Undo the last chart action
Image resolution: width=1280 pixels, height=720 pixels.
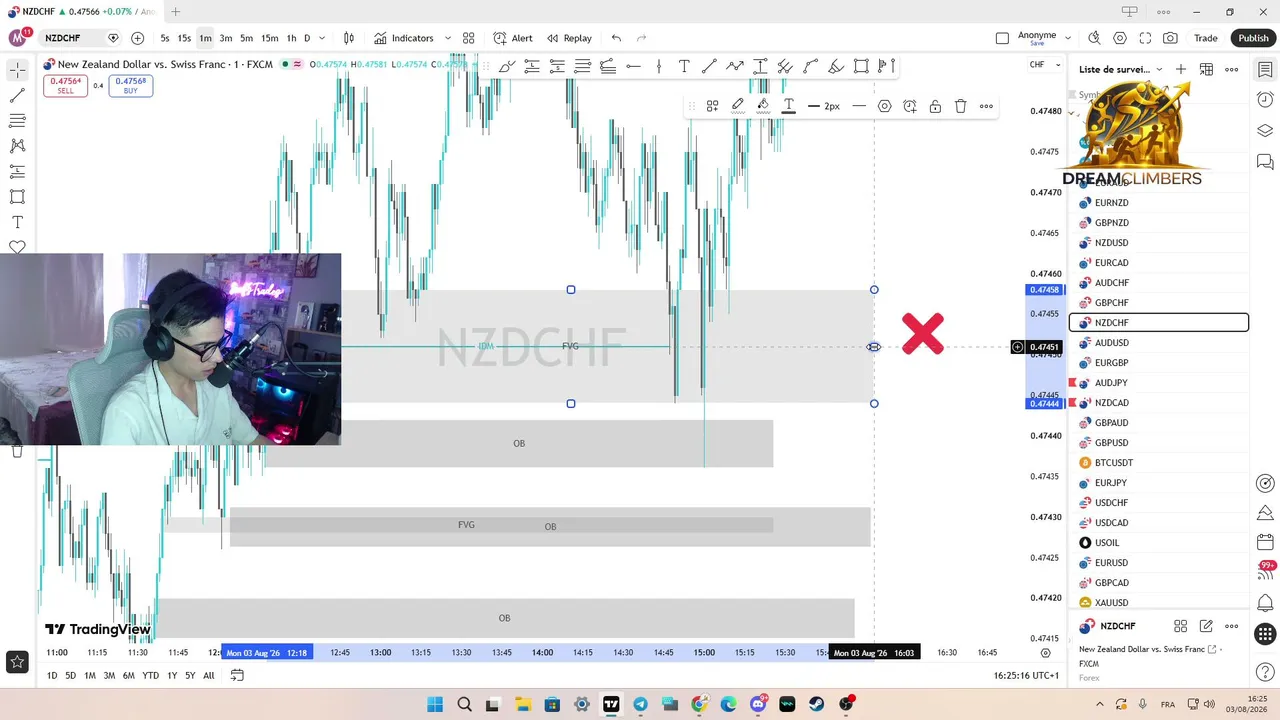click(x=616, y=38)
